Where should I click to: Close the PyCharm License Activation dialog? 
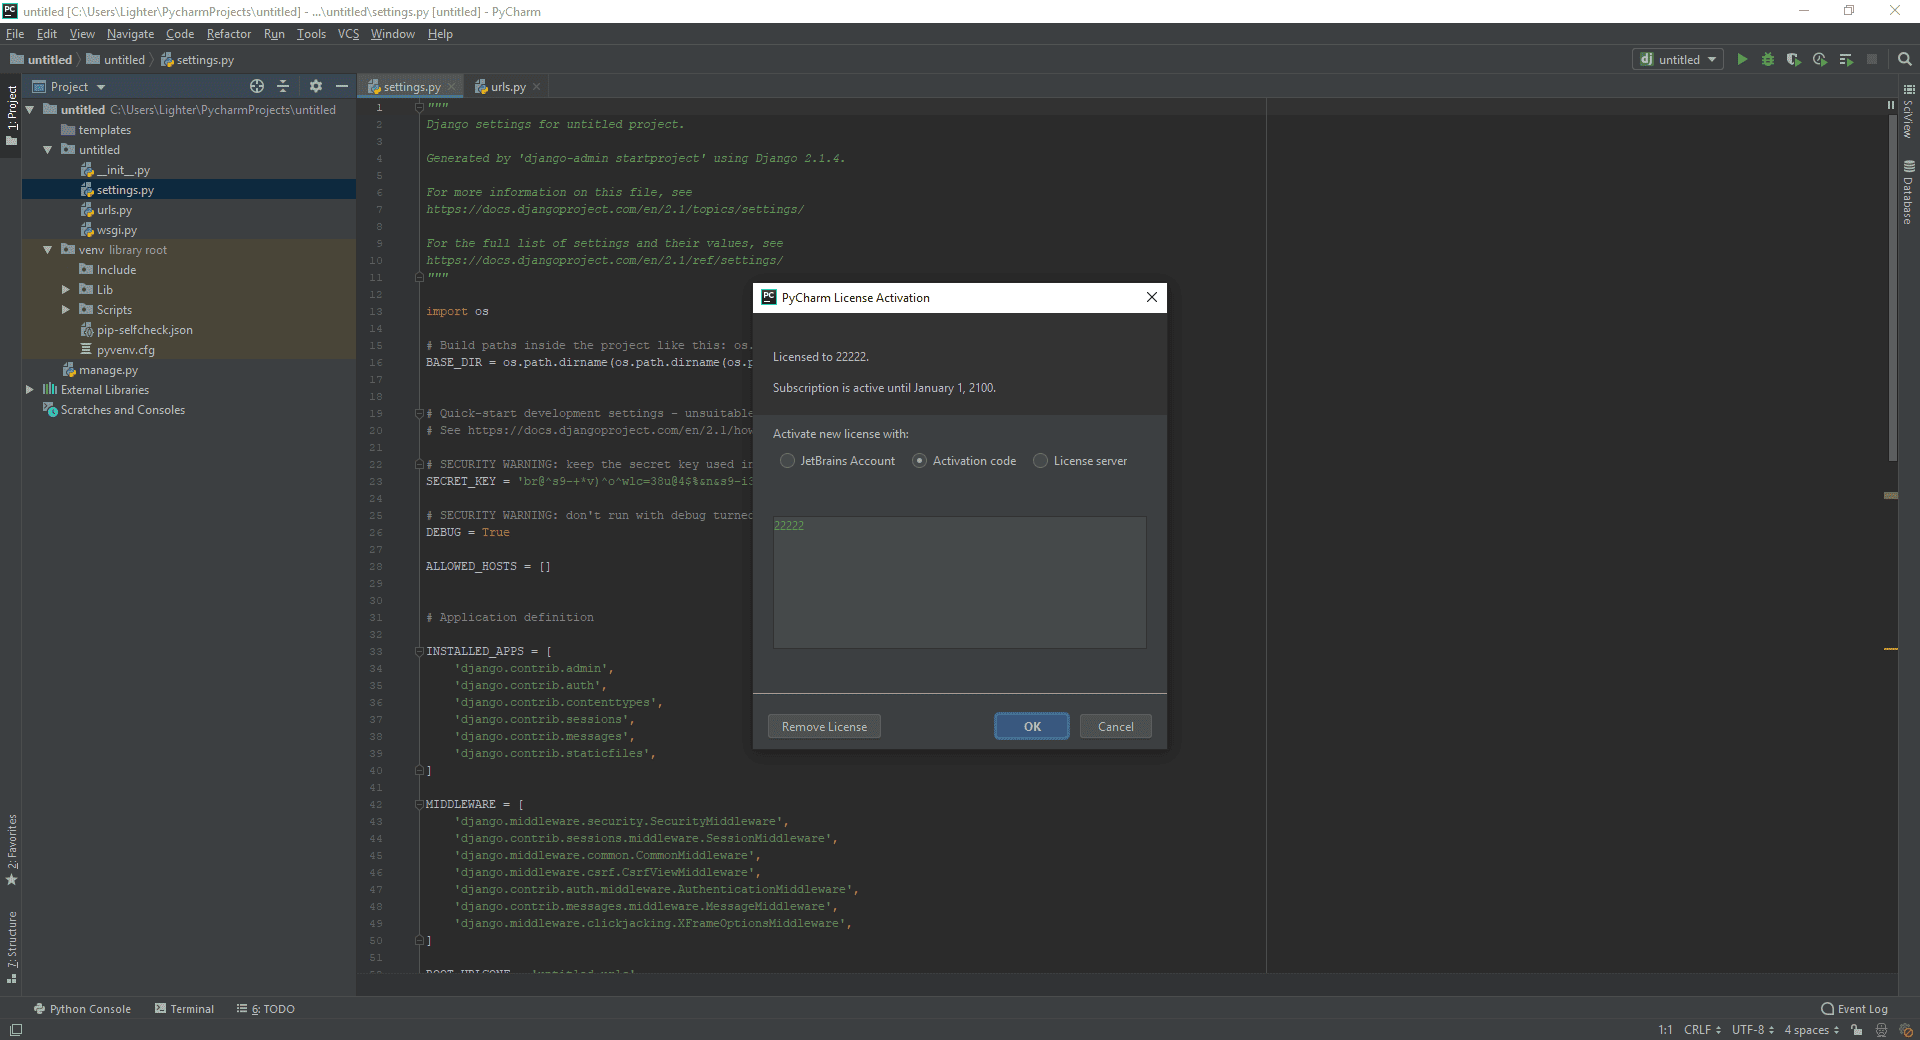pyautogui.click(x=1152, y=297)
